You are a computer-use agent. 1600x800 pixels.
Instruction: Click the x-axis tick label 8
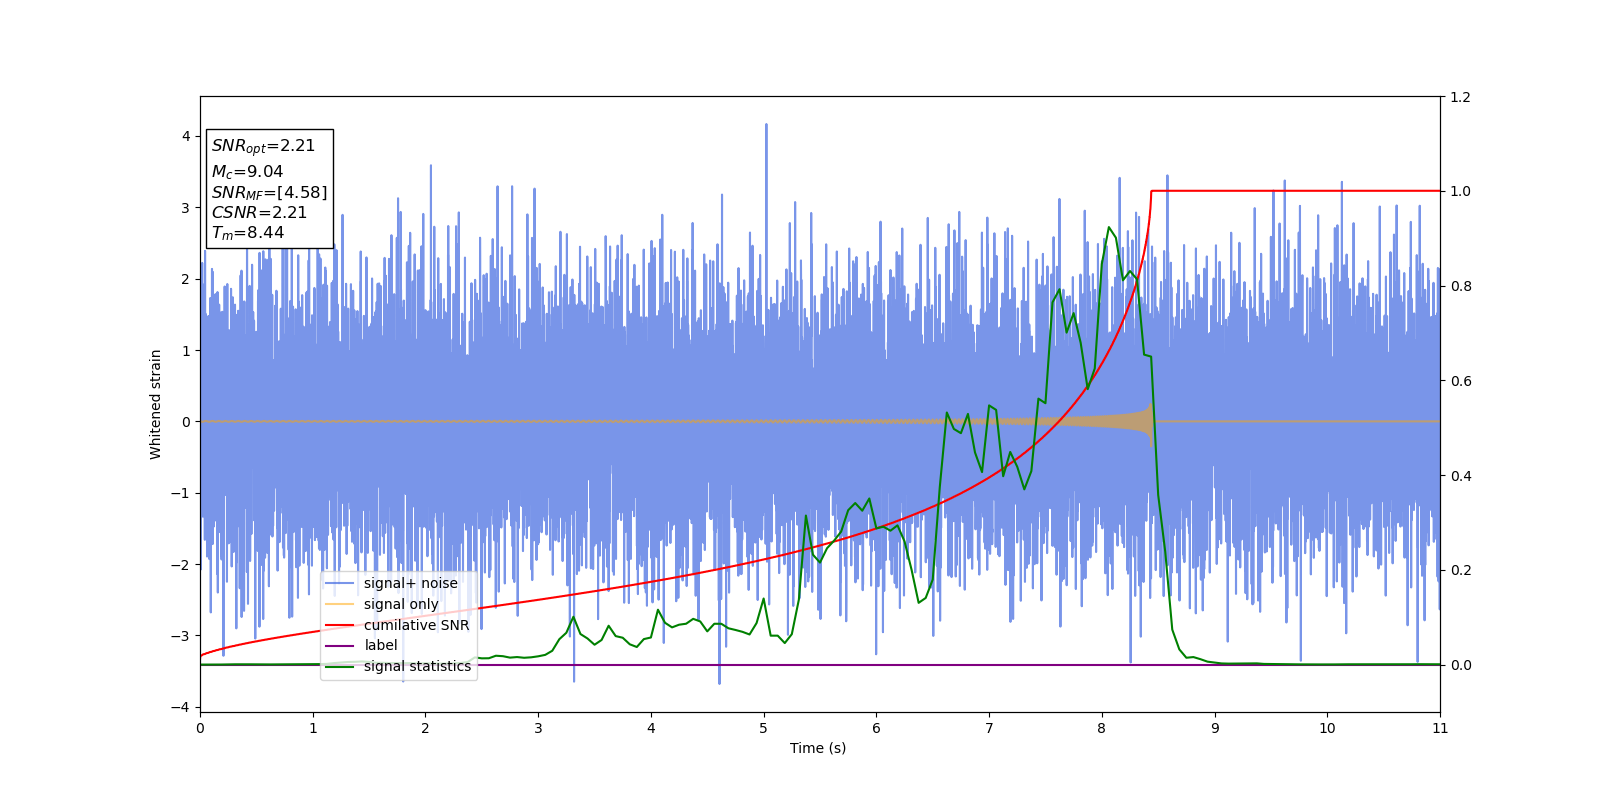pos(1102,728)
